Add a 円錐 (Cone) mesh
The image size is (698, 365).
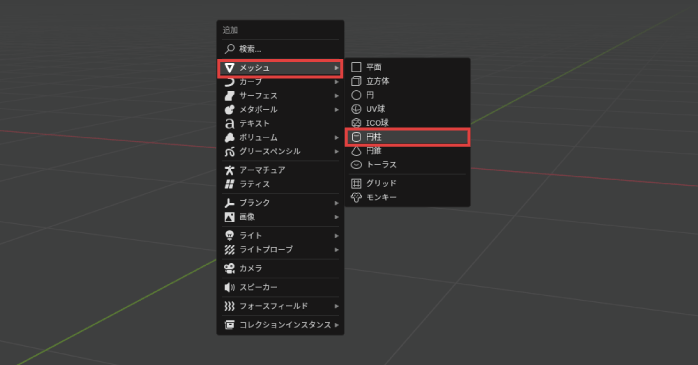pos(407,151)
